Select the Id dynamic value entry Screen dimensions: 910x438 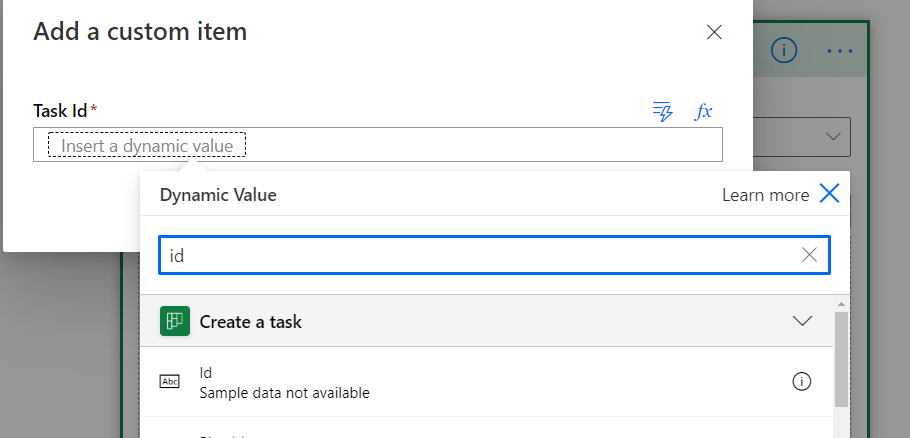pyautogui.click(x=284, y=382)
